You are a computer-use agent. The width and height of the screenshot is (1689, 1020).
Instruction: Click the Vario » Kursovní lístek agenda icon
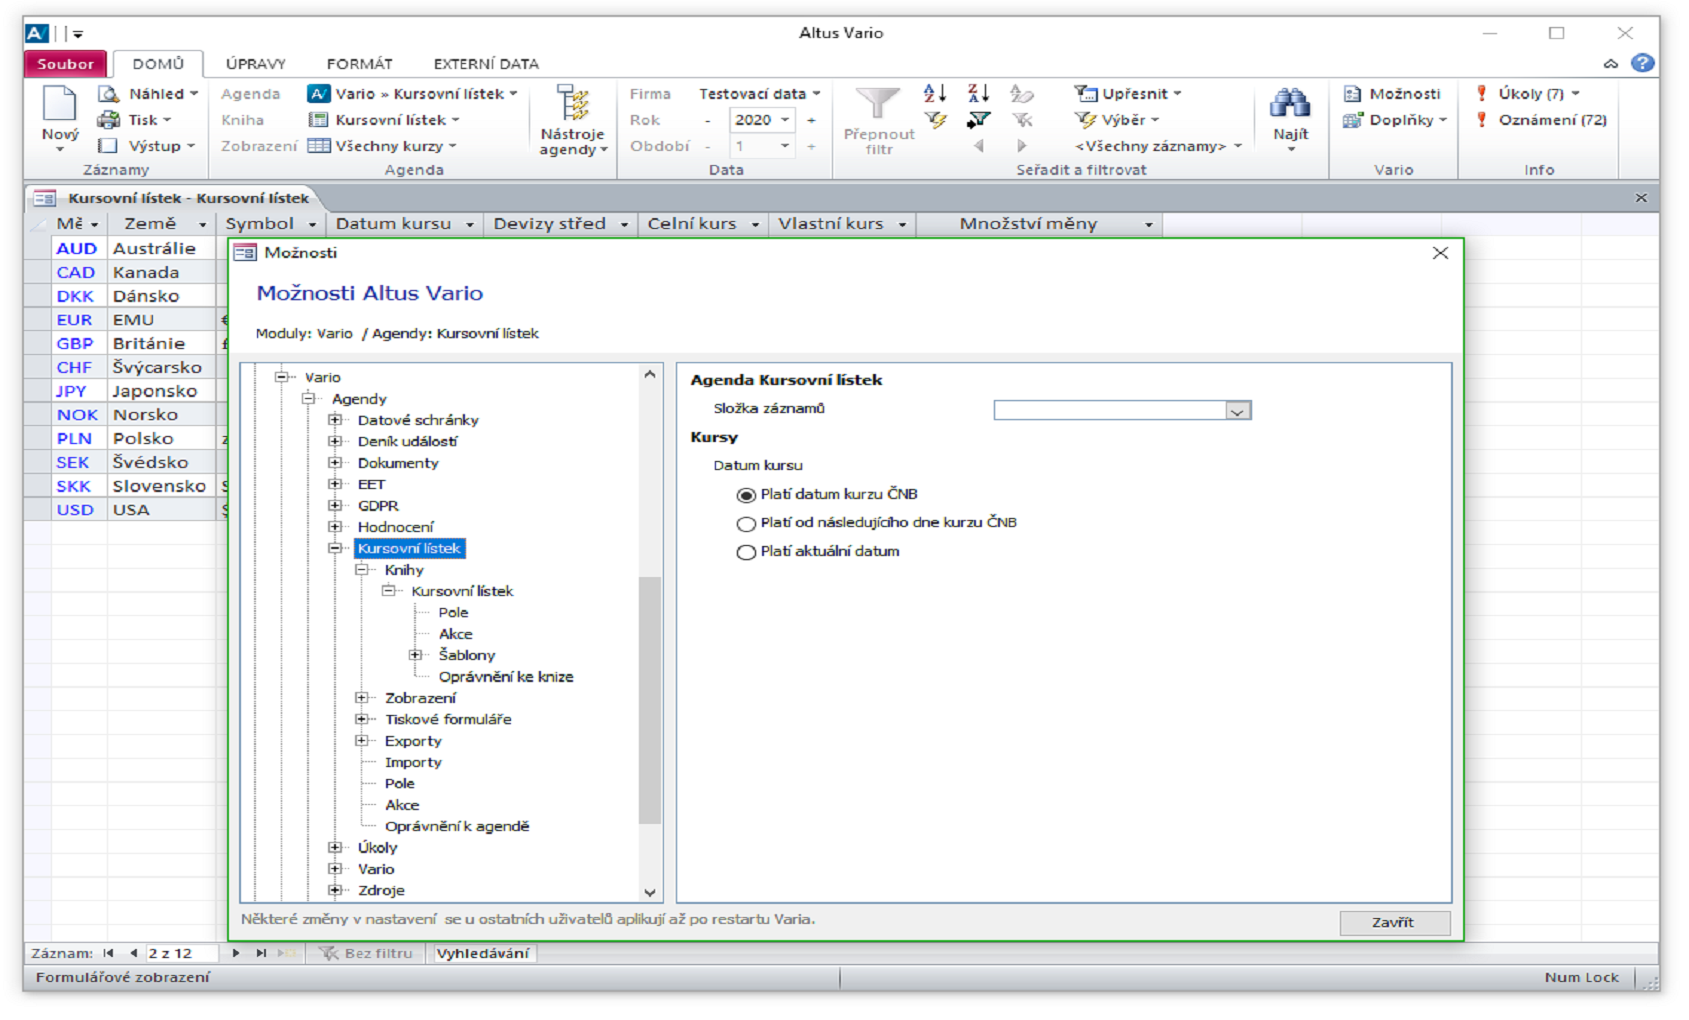[318, 94]
